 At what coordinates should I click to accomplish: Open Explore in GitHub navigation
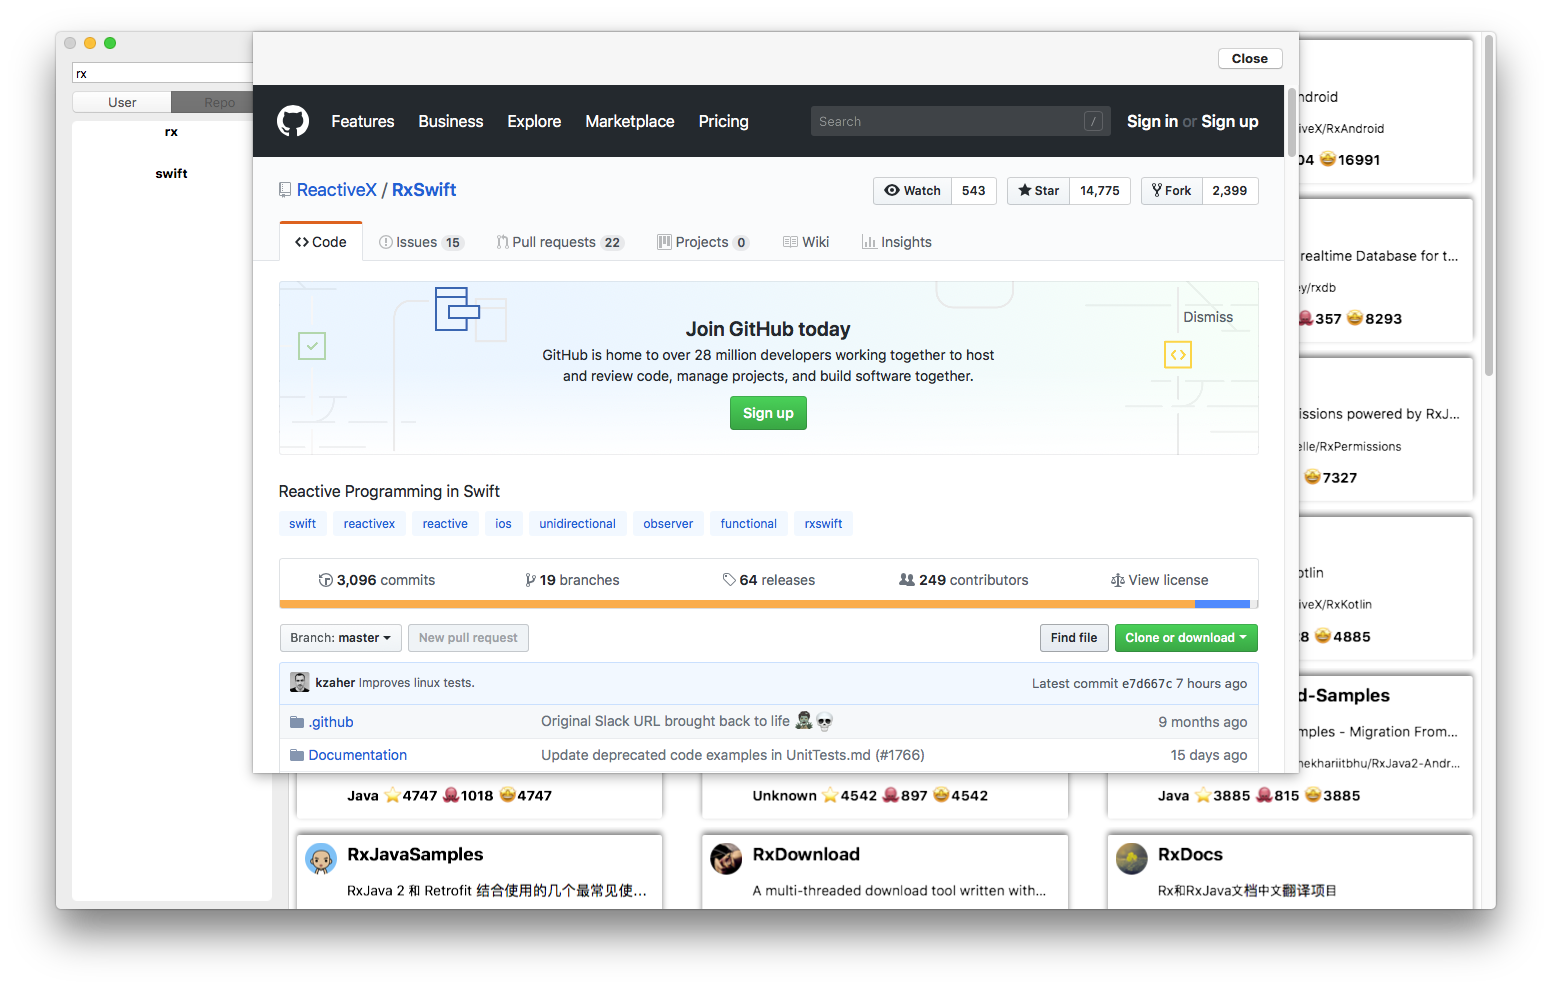tap(534, 121)
